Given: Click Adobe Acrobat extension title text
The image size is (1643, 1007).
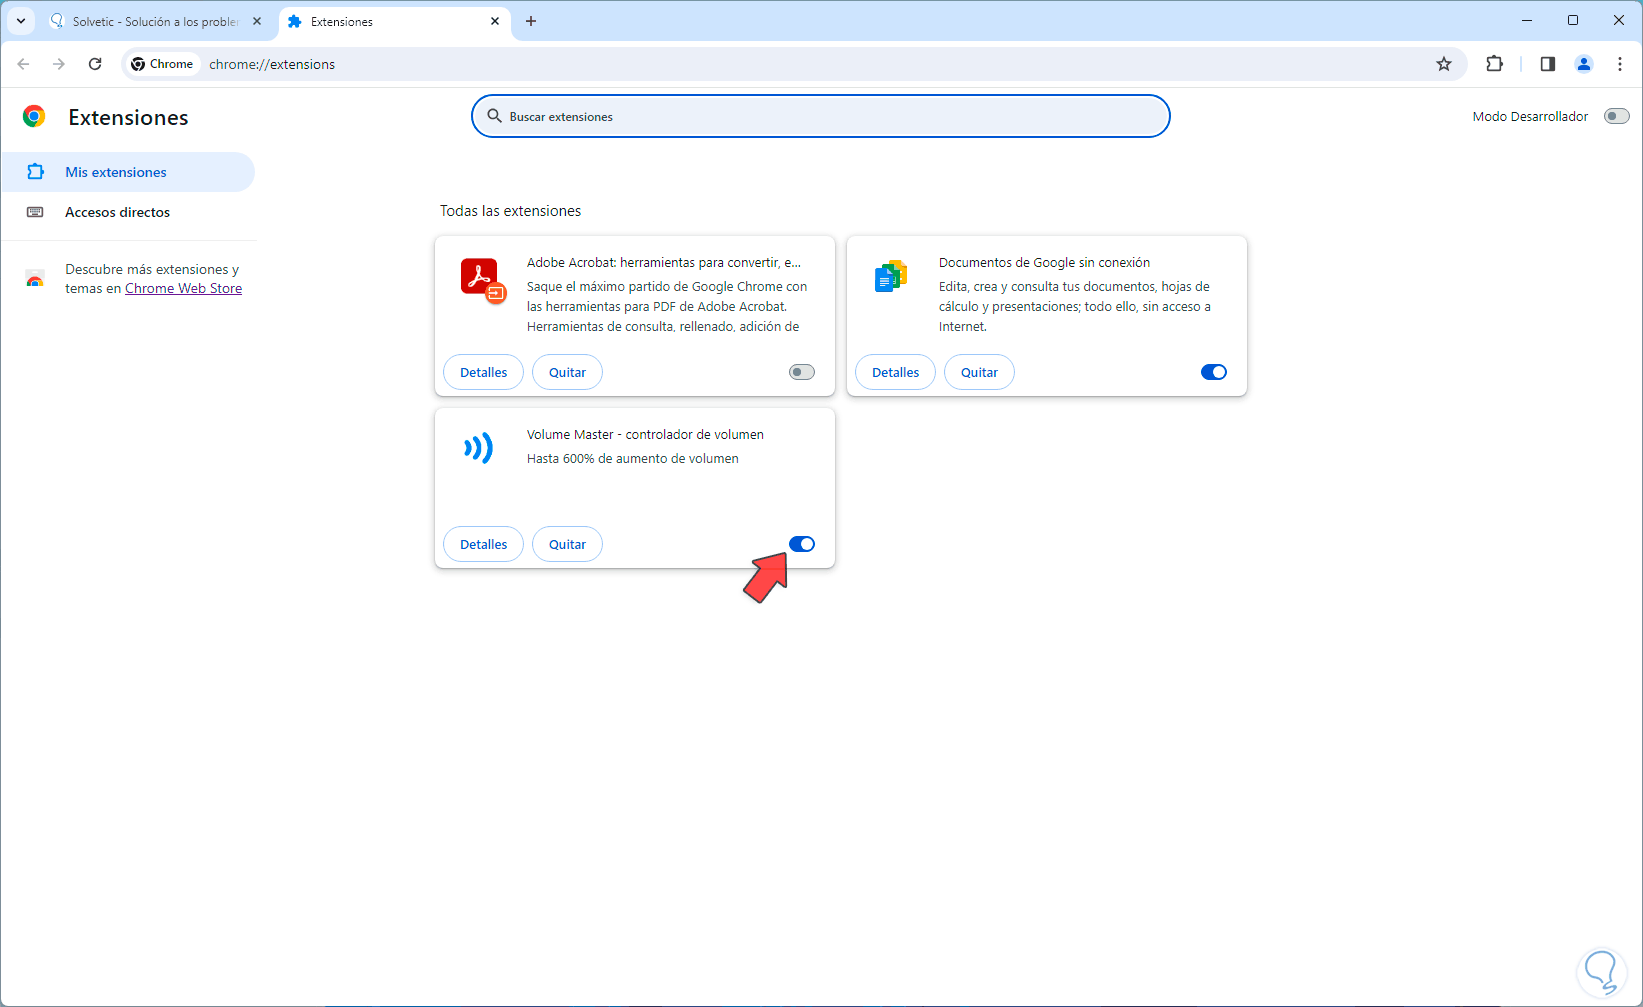Looking at the screenshot, I should coord(664,263).
